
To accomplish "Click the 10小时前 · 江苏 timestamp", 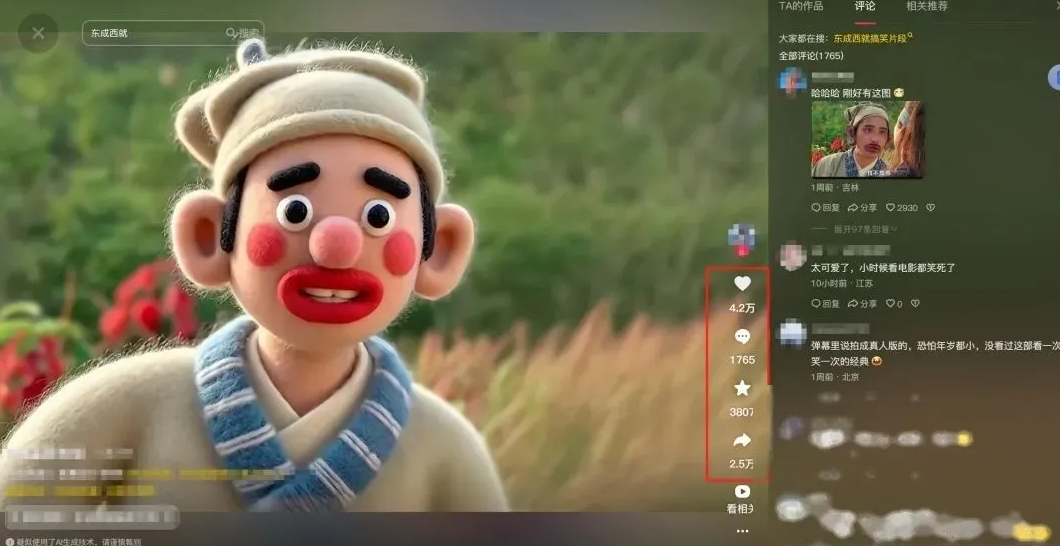I will (842, 284).
